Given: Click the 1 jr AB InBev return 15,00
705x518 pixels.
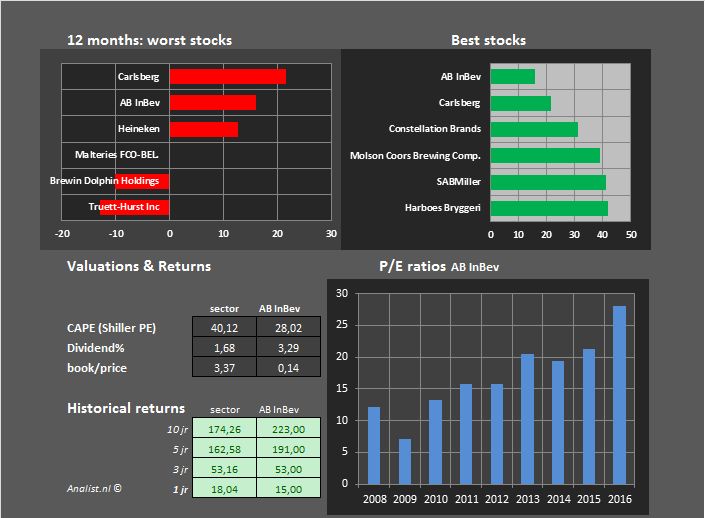Looking at the screenshot, I should click(288, 488).
